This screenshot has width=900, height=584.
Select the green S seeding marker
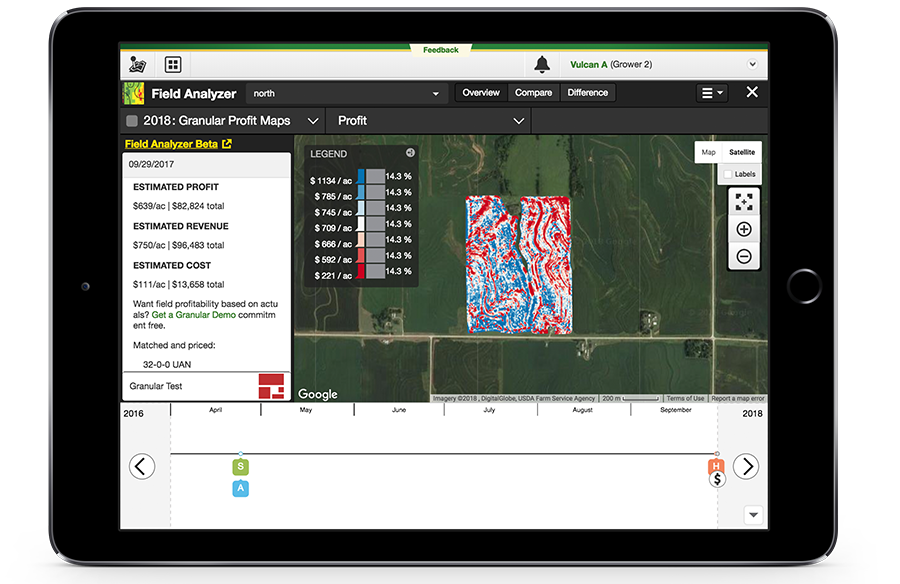click(x=240, y=466)
